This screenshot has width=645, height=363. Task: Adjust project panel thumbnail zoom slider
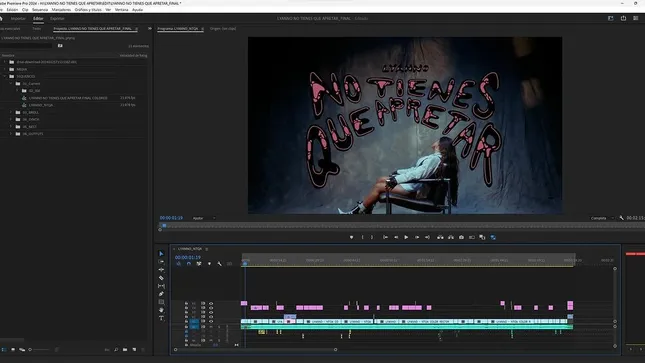tap(40, 349)
